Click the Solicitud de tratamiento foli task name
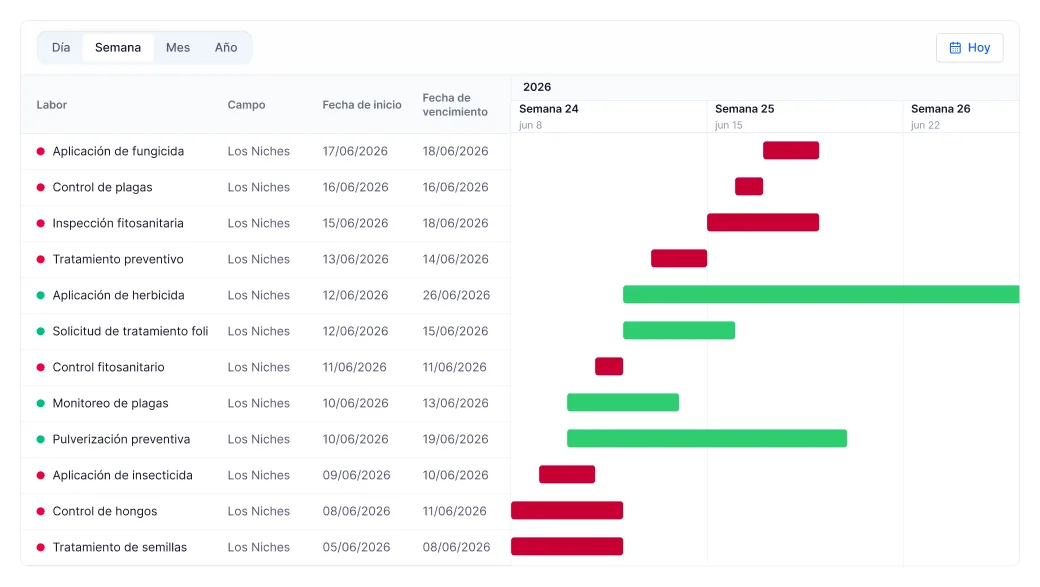Image resolution: width=1040 pixels, height=587 pixels. point(131,331)
